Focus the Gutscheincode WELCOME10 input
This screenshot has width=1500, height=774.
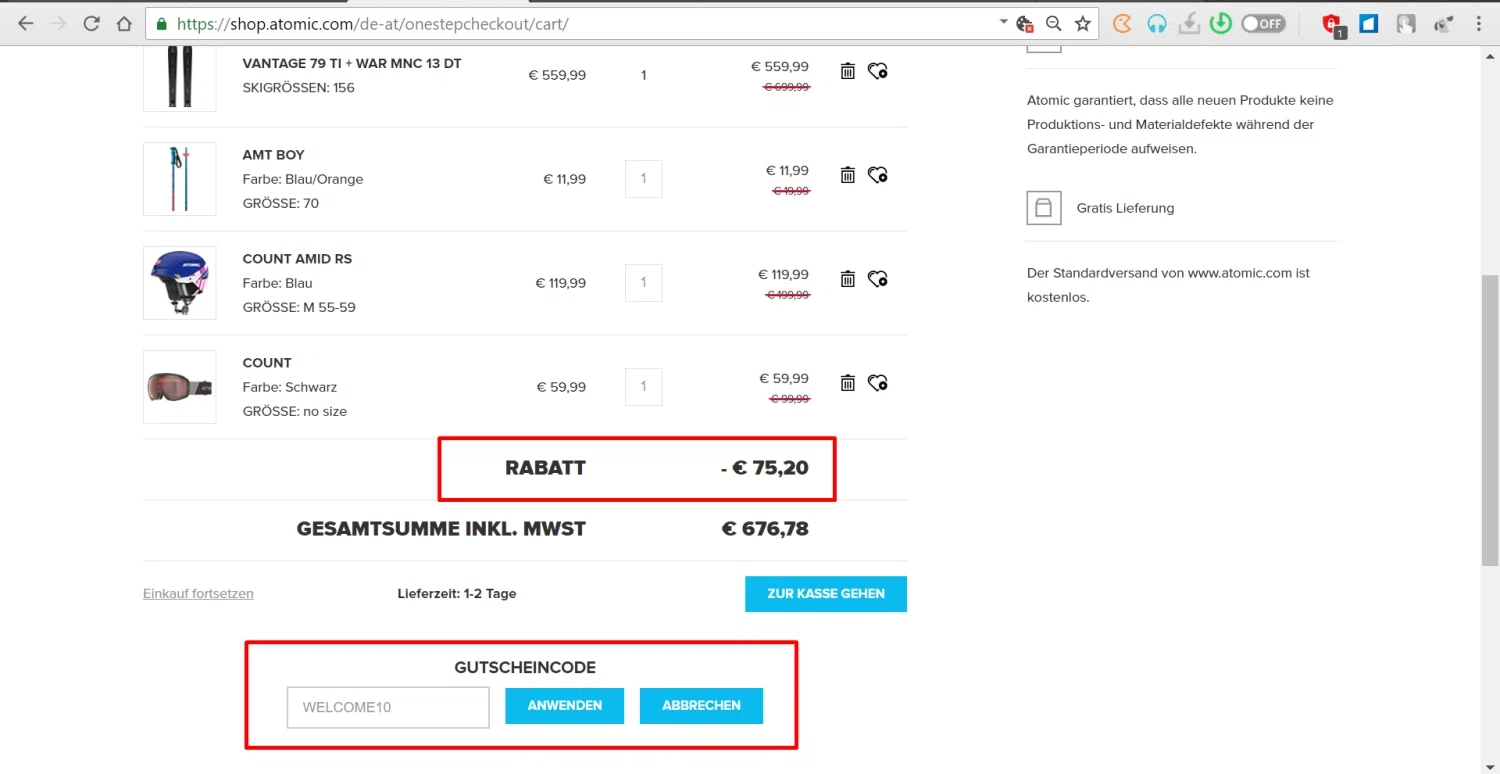pyautogui.click(x=388, y=707)
